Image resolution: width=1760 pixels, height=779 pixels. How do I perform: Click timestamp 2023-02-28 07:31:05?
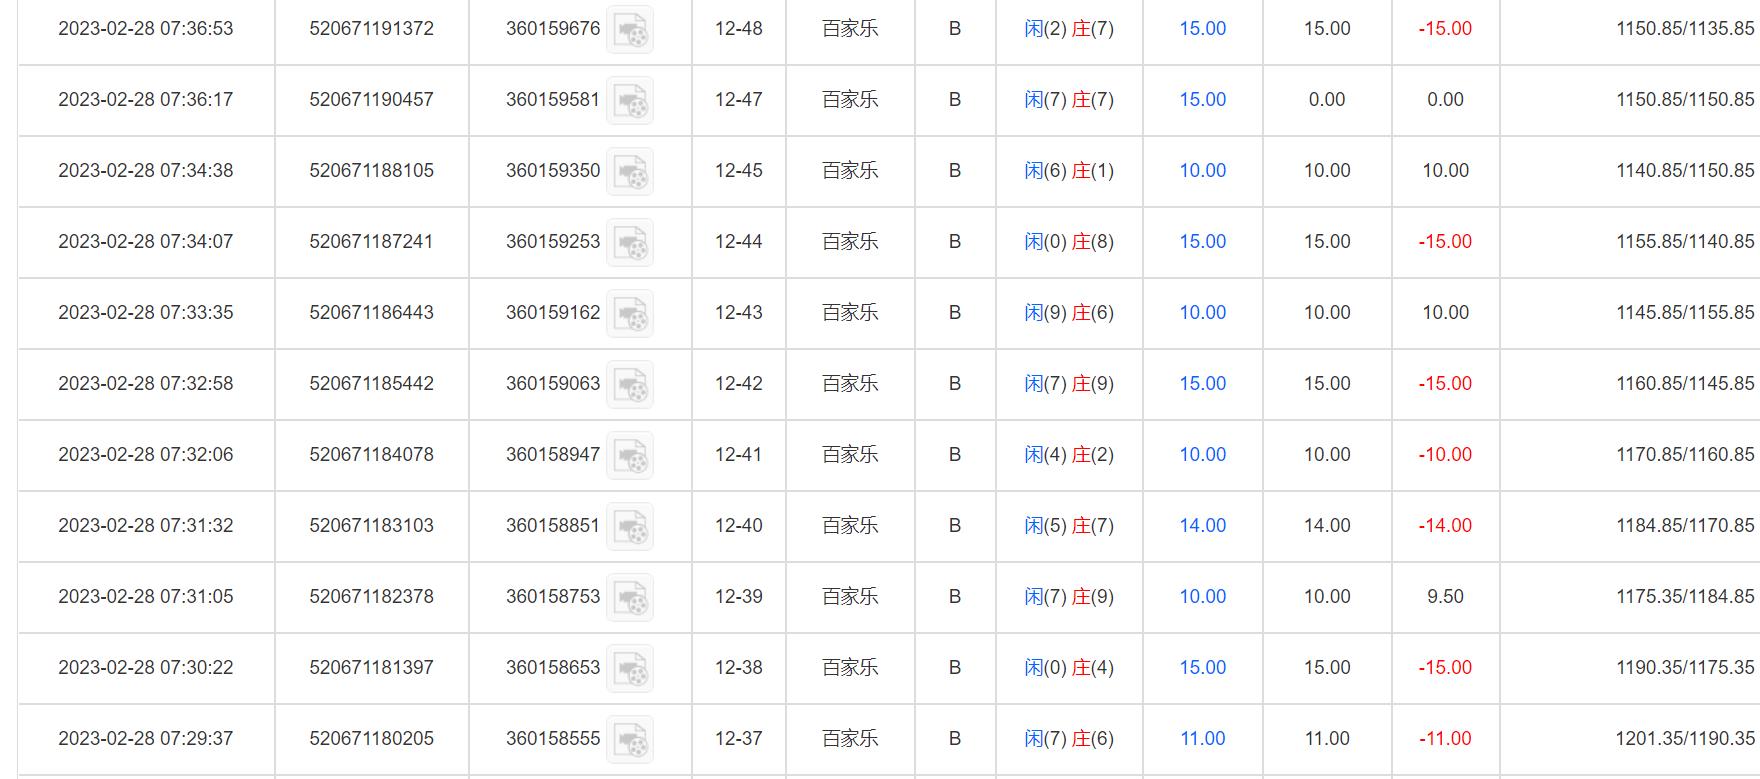pos(146,597)
